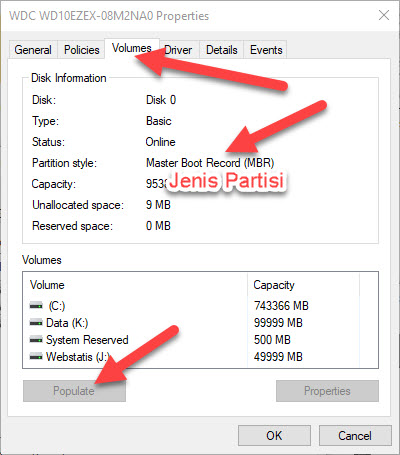
Task: Click the volume Properties button
Action: coord(327,391)
